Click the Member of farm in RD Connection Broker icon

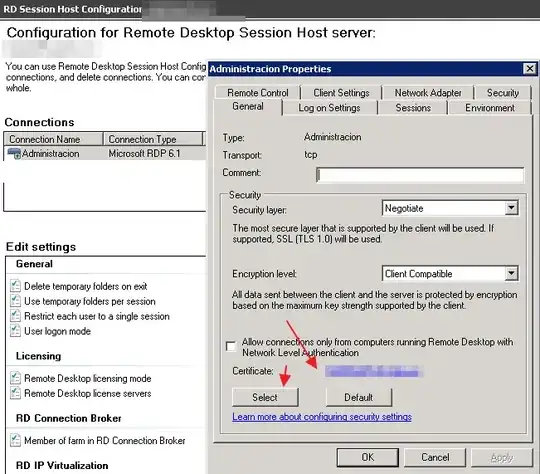15,440
